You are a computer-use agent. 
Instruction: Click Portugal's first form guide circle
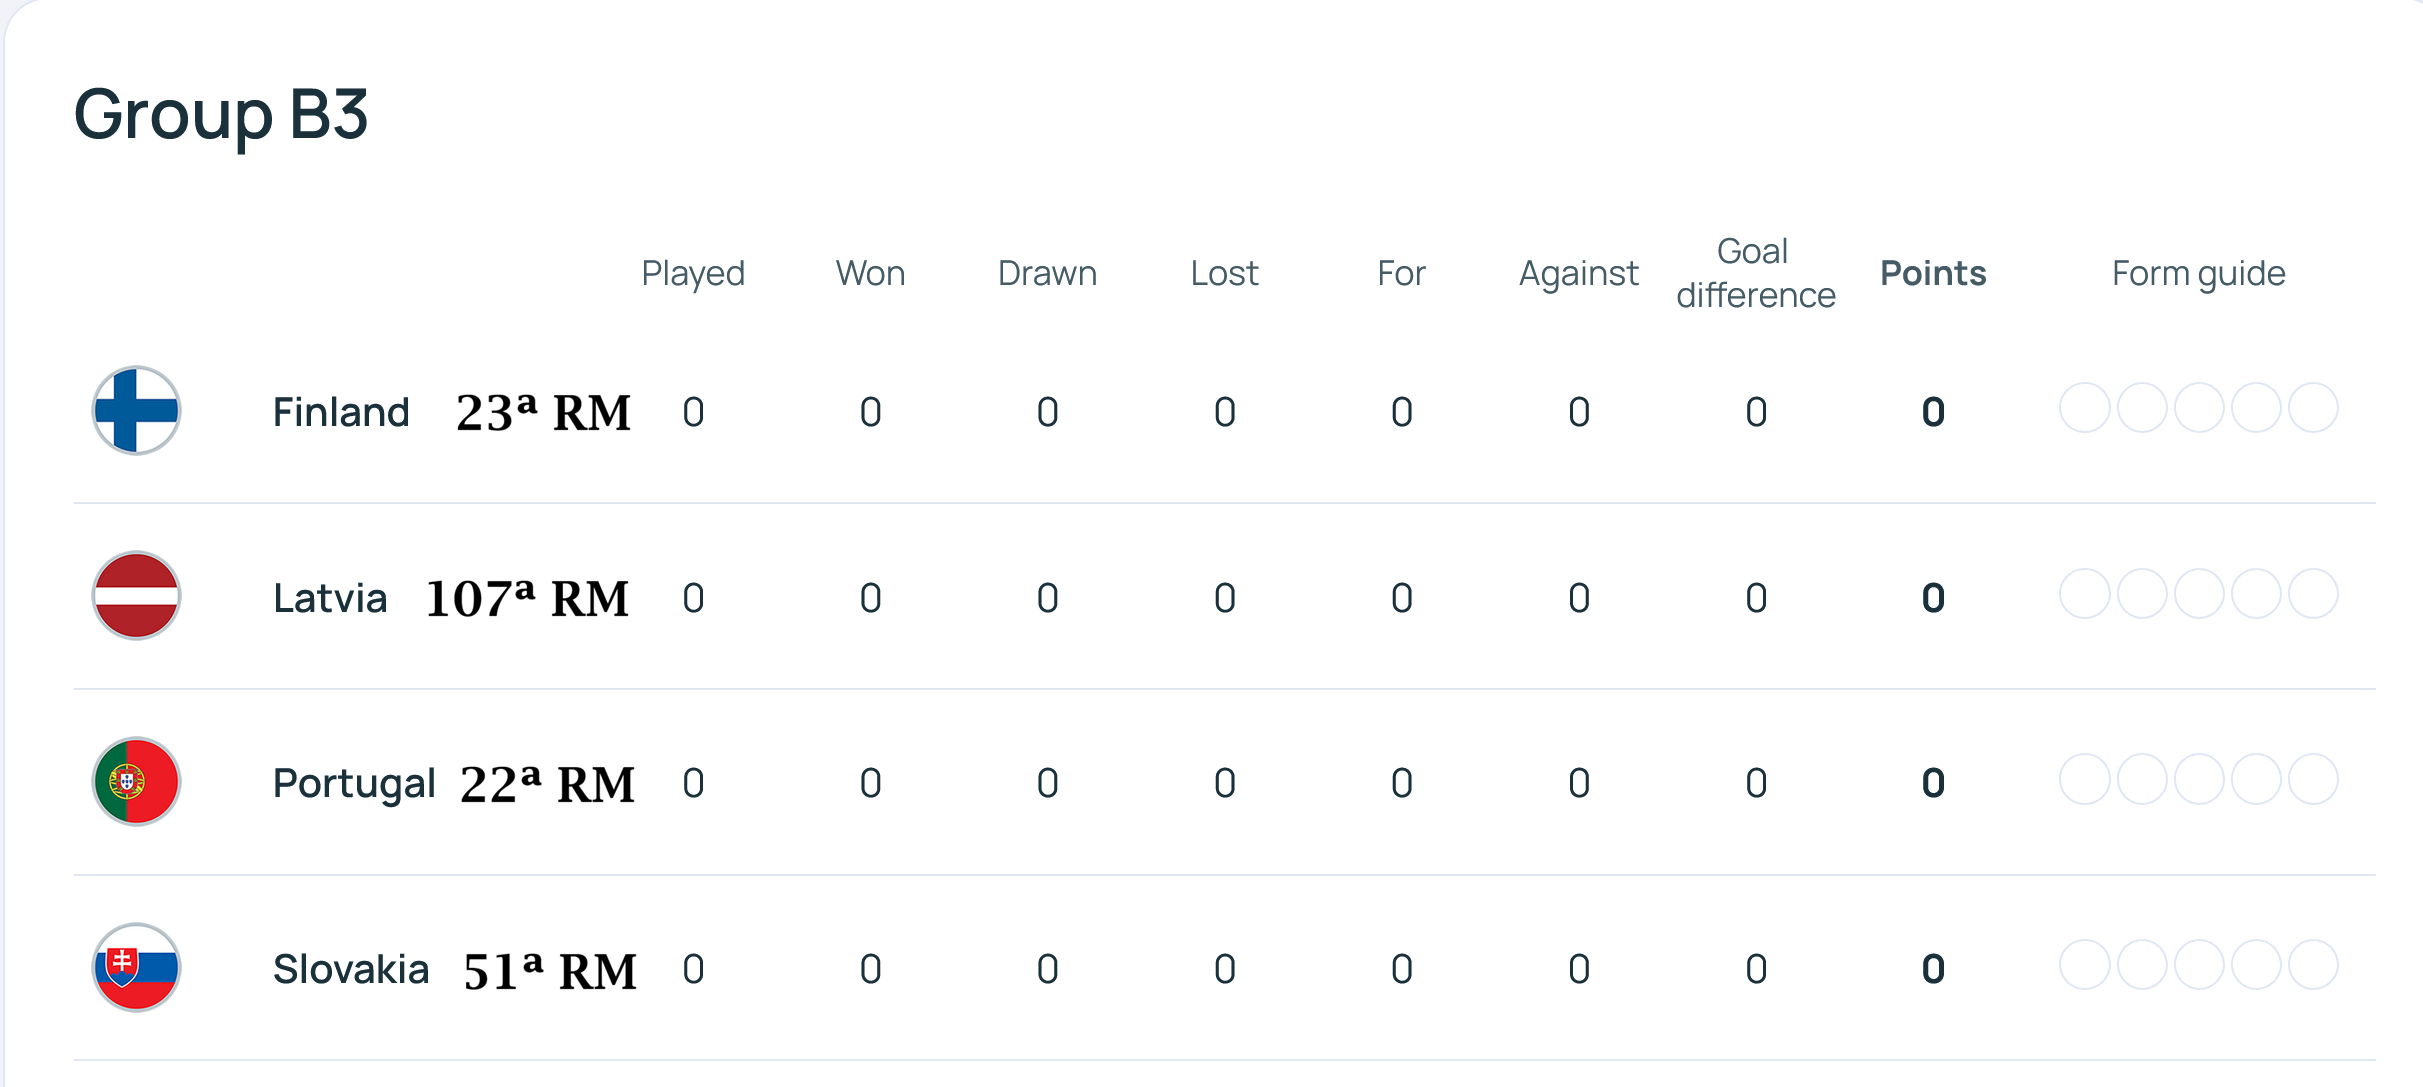2084,780
